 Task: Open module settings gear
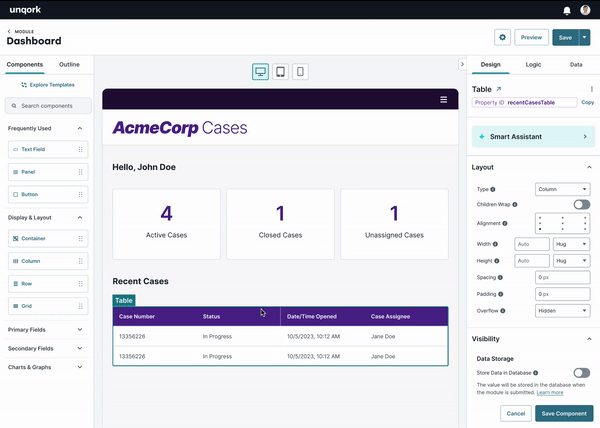click(x=502, y=37)
